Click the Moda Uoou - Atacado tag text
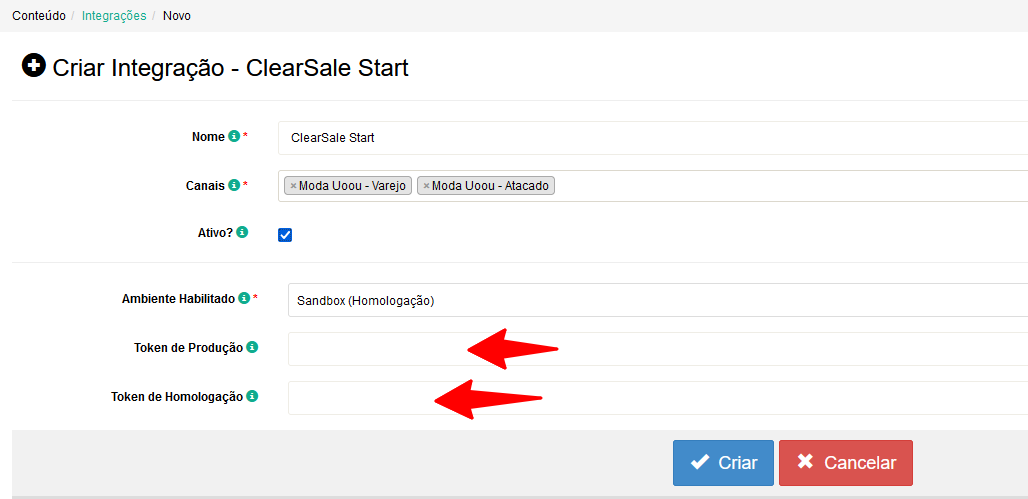The image size is (1028, 499). (x=490, y=186)
